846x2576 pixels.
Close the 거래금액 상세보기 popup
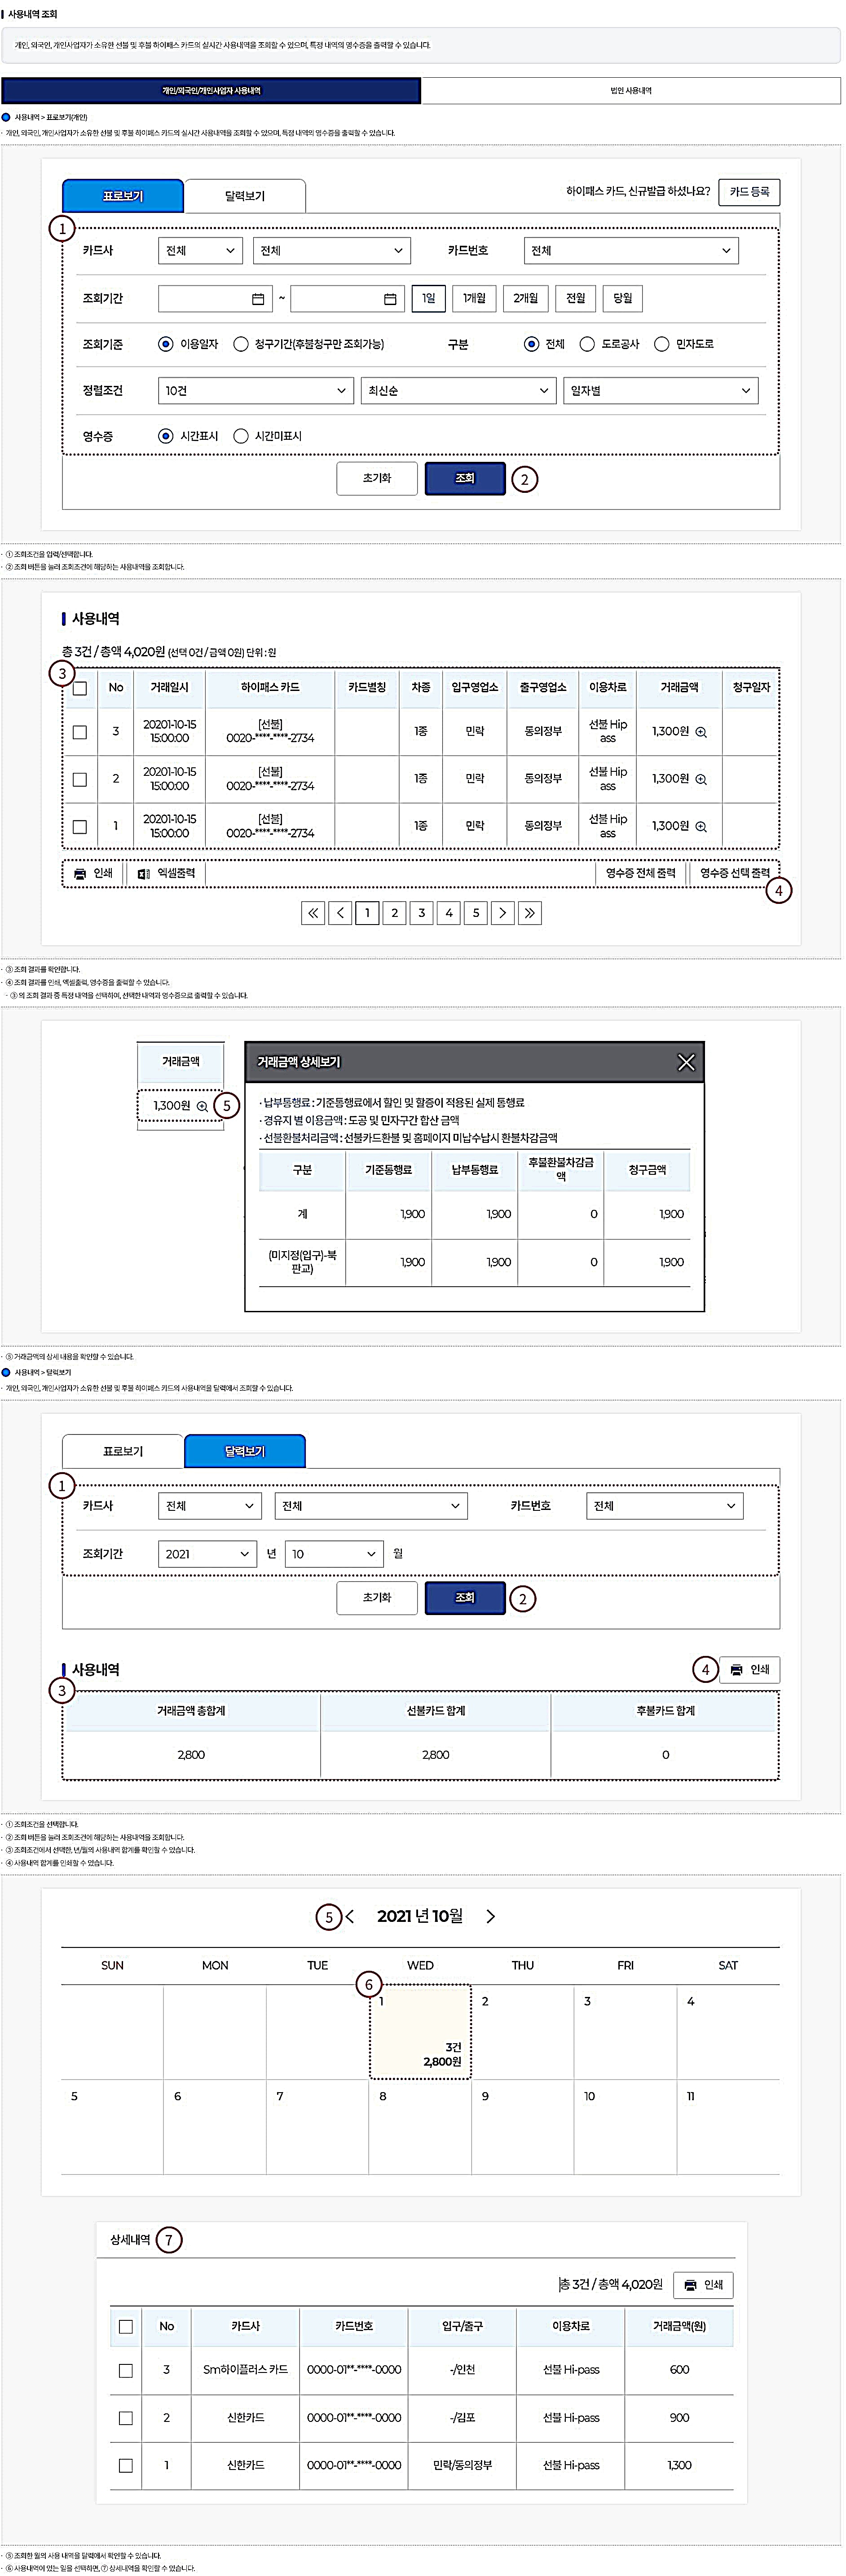pos(686,1062)
